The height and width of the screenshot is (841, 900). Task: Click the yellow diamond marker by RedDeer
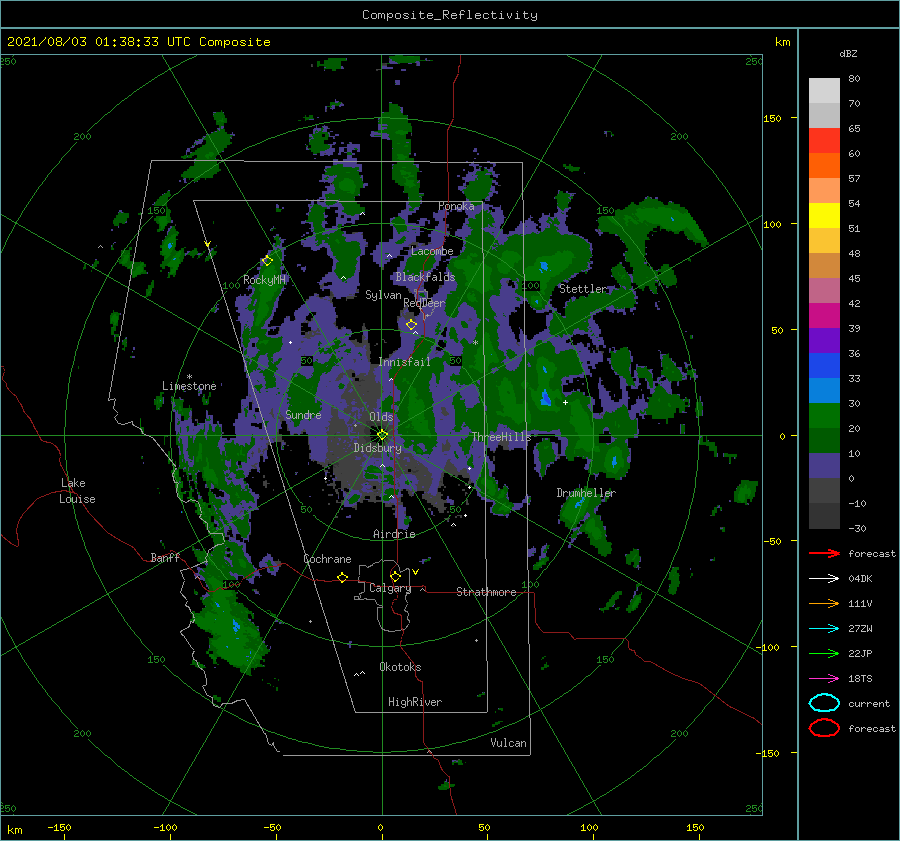[411, 325]
